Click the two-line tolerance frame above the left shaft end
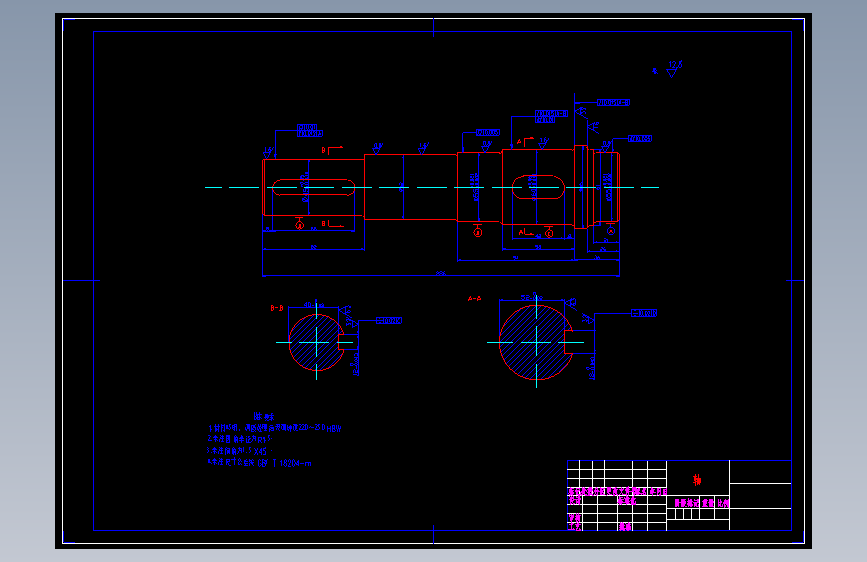This screenshot has height=562, width=867. (310, 131)
